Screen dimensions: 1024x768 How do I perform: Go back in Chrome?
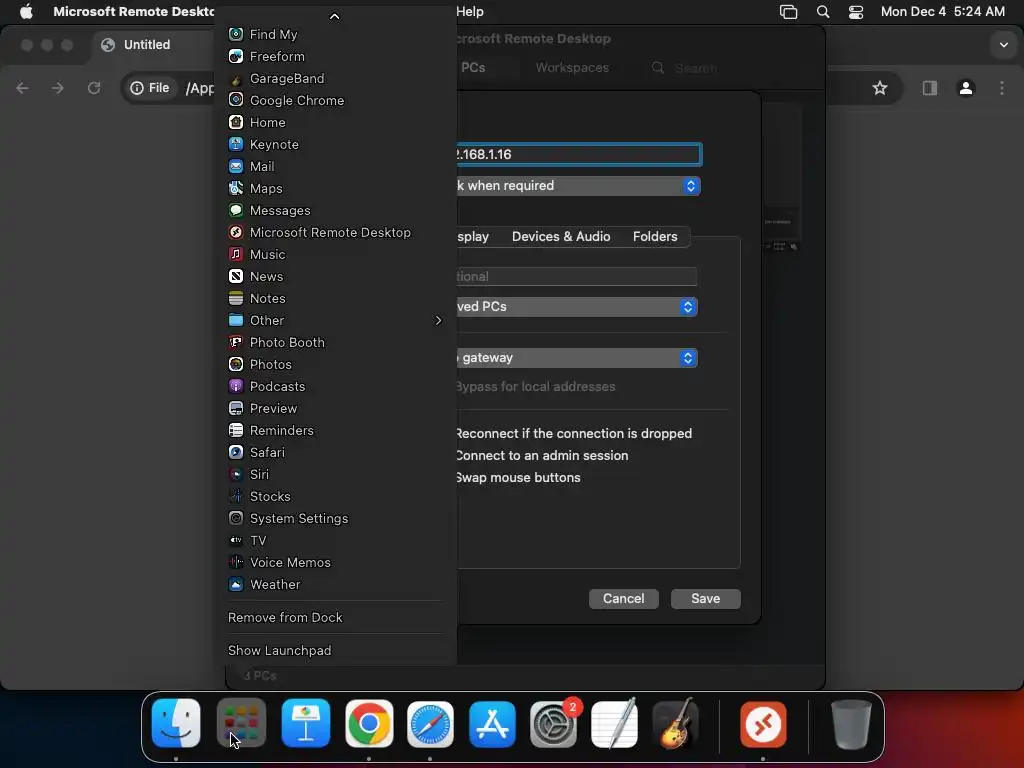coord(22,88)
